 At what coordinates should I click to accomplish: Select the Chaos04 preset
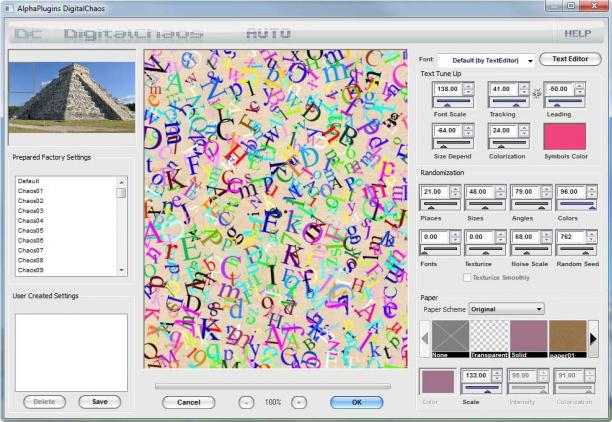pos(30,221)
